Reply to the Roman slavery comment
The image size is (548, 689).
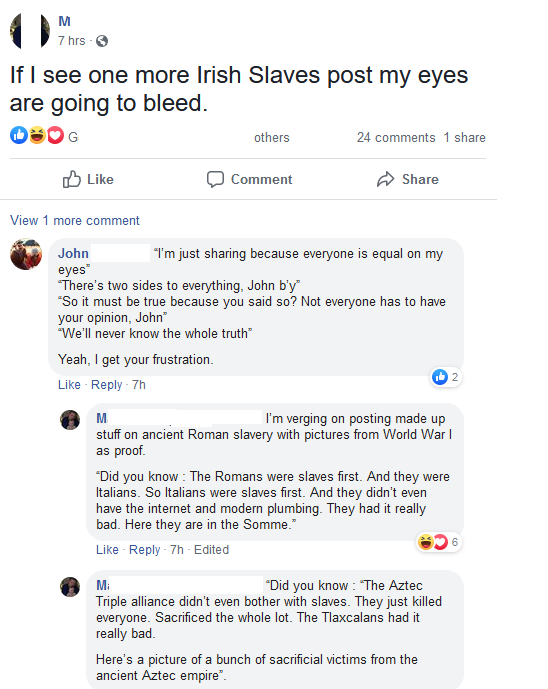[x=145, y=550]
